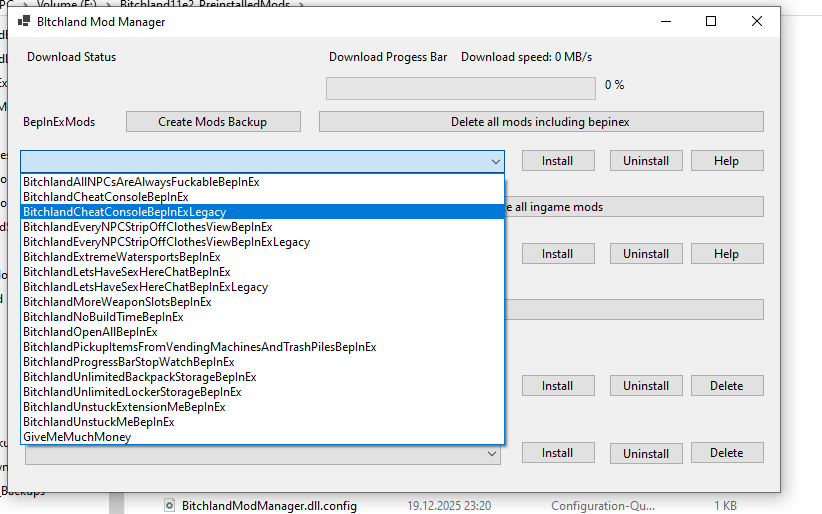The height and width of the screenshot is (514, 822).
Task: Choose BitchlandLetsHaveSexHereChatBepInExLegacy entry
Action: [262, 287]
